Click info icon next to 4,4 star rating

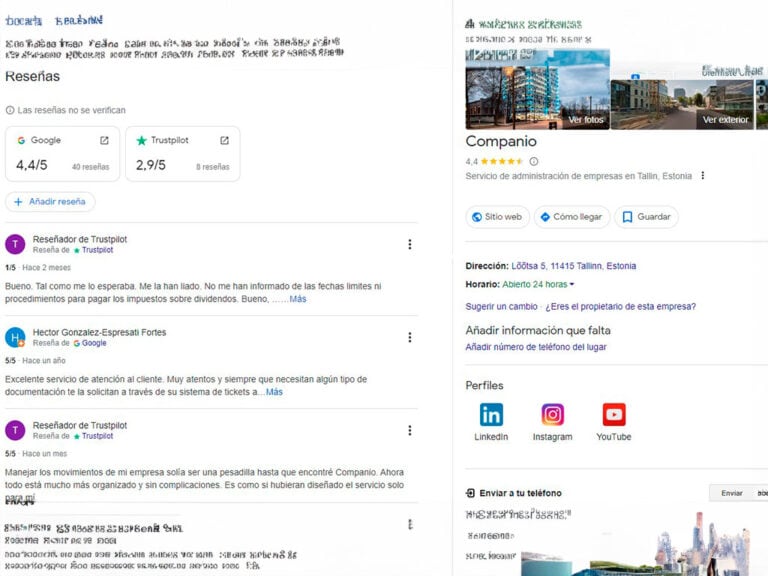[x=534, y=161]
